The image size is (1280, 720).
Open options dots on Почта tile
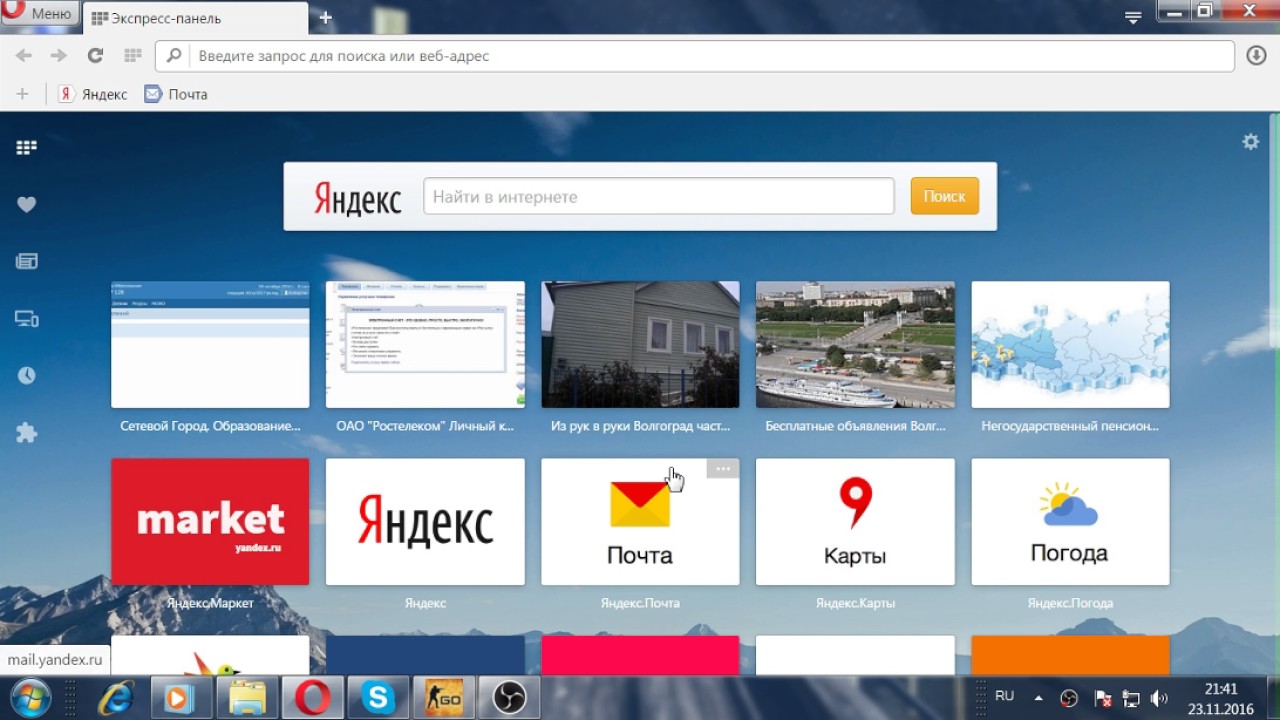(x=723, y=468)
